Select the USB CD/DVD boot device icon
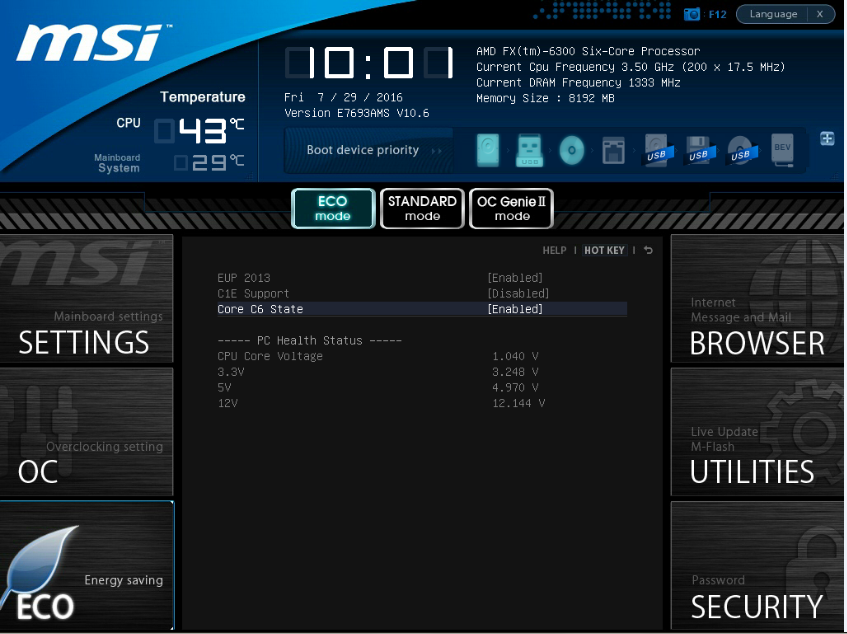847x634 pixels. tap(741, 150)
